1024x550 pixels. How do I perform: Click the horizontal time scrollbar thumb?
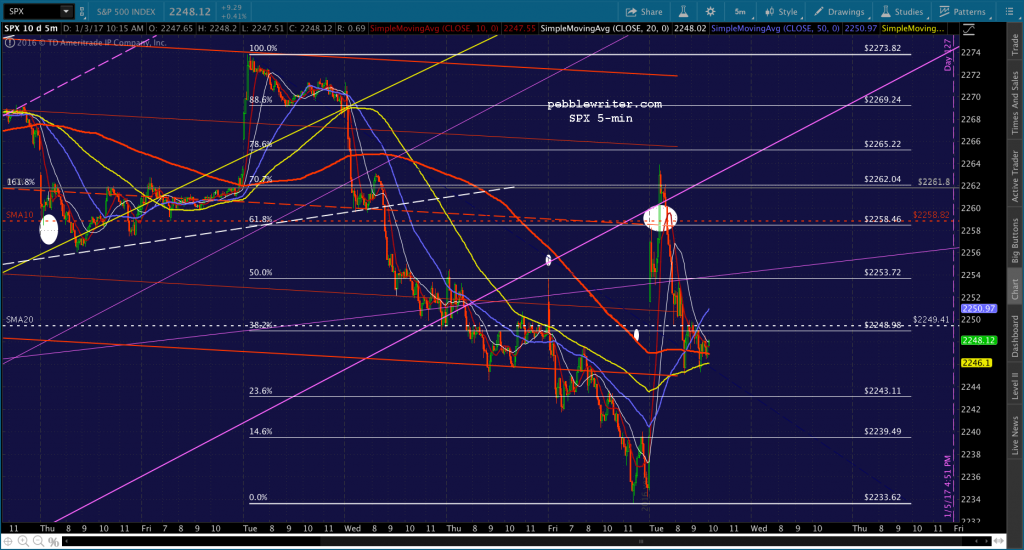[x=641, y=542]
